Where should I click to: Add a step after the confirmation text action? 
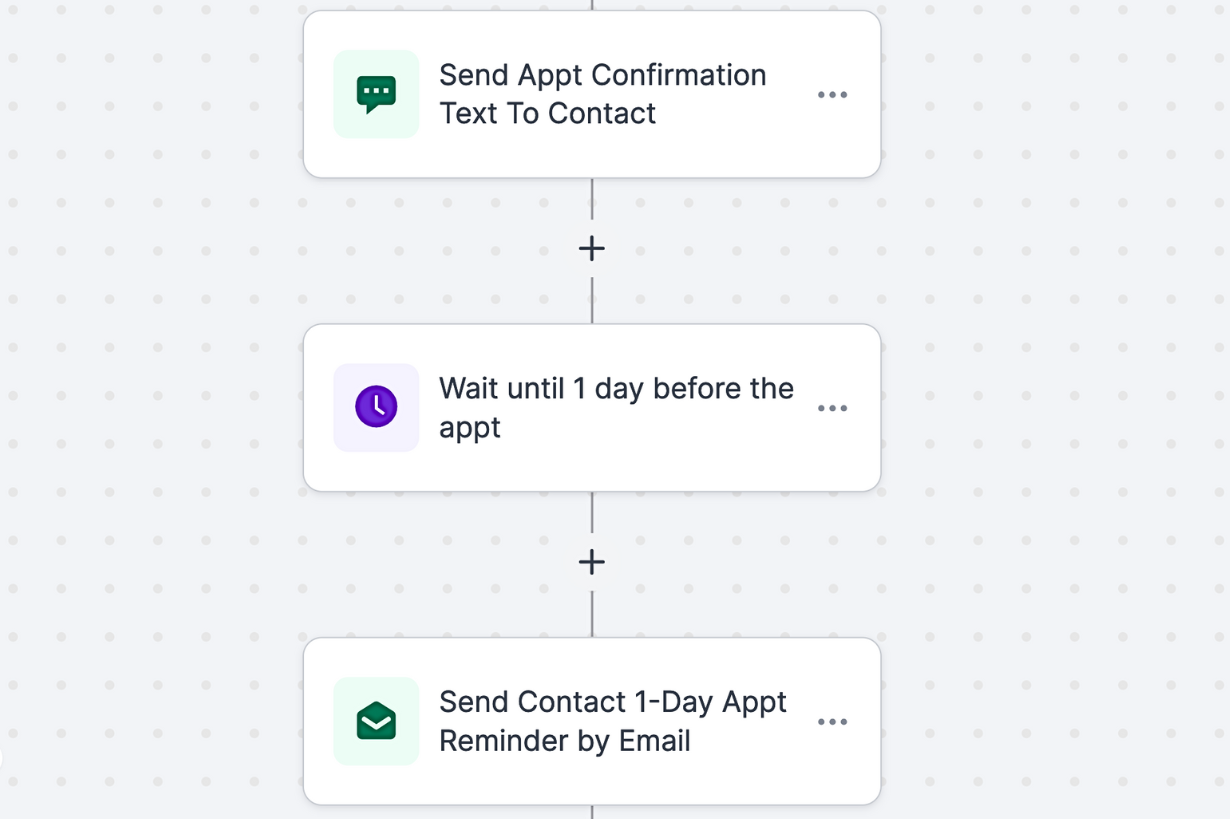[592, 248]
